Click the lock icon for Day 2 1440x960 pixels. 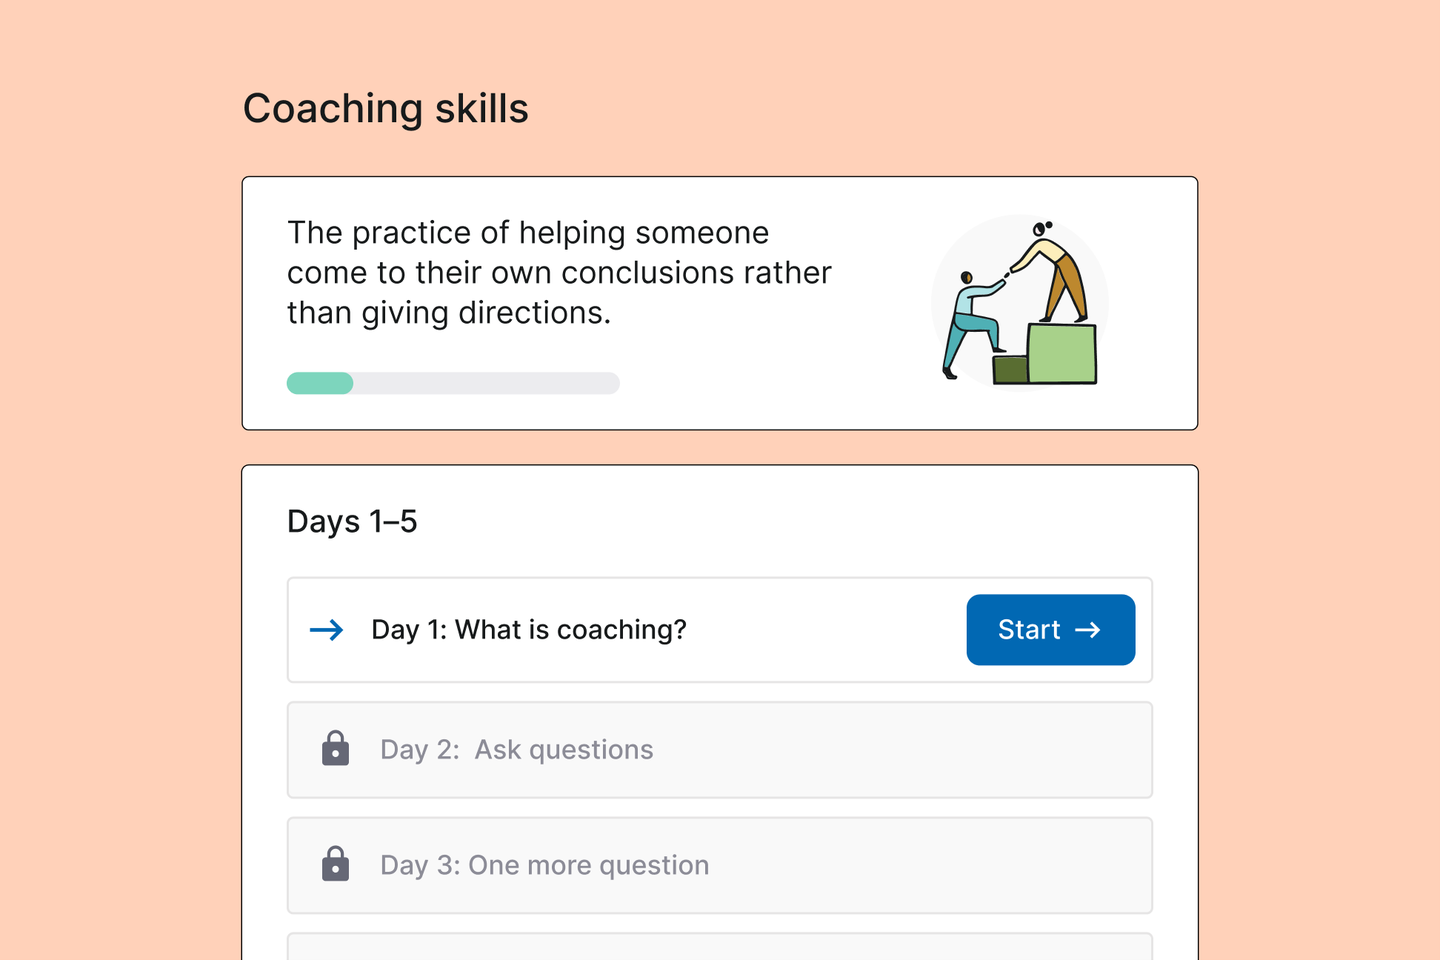click(336, 748)
